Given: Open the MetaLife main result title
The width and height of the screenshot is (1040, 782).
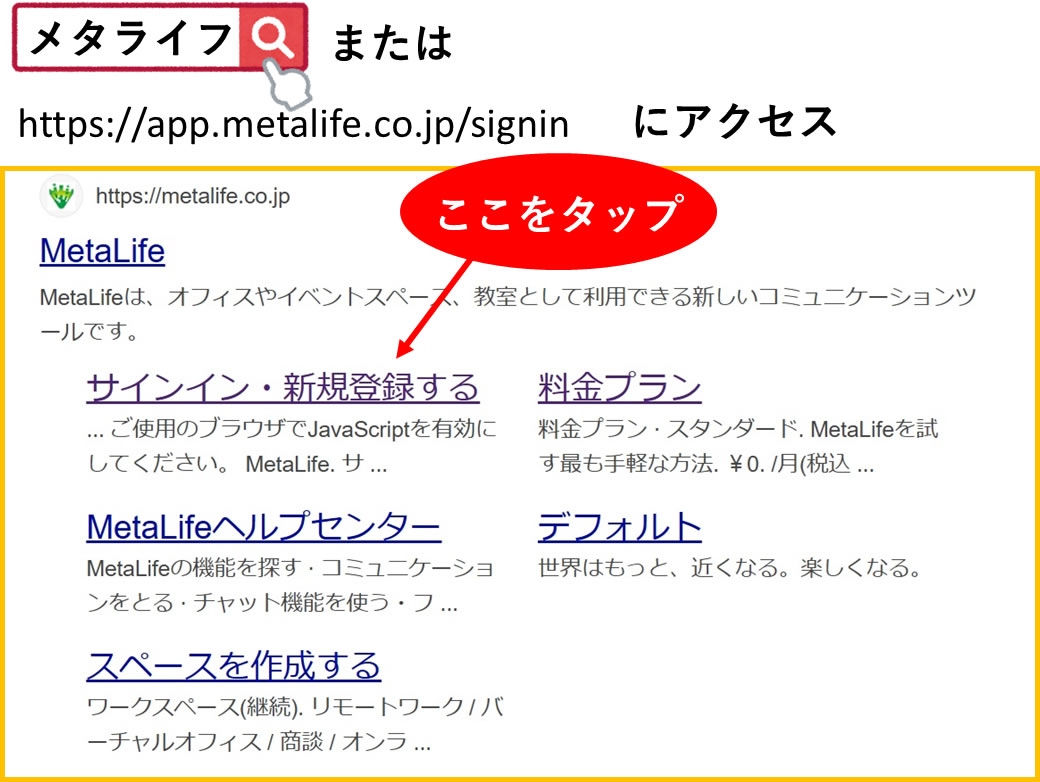Looking at the screenshot, I should (102, 251).
